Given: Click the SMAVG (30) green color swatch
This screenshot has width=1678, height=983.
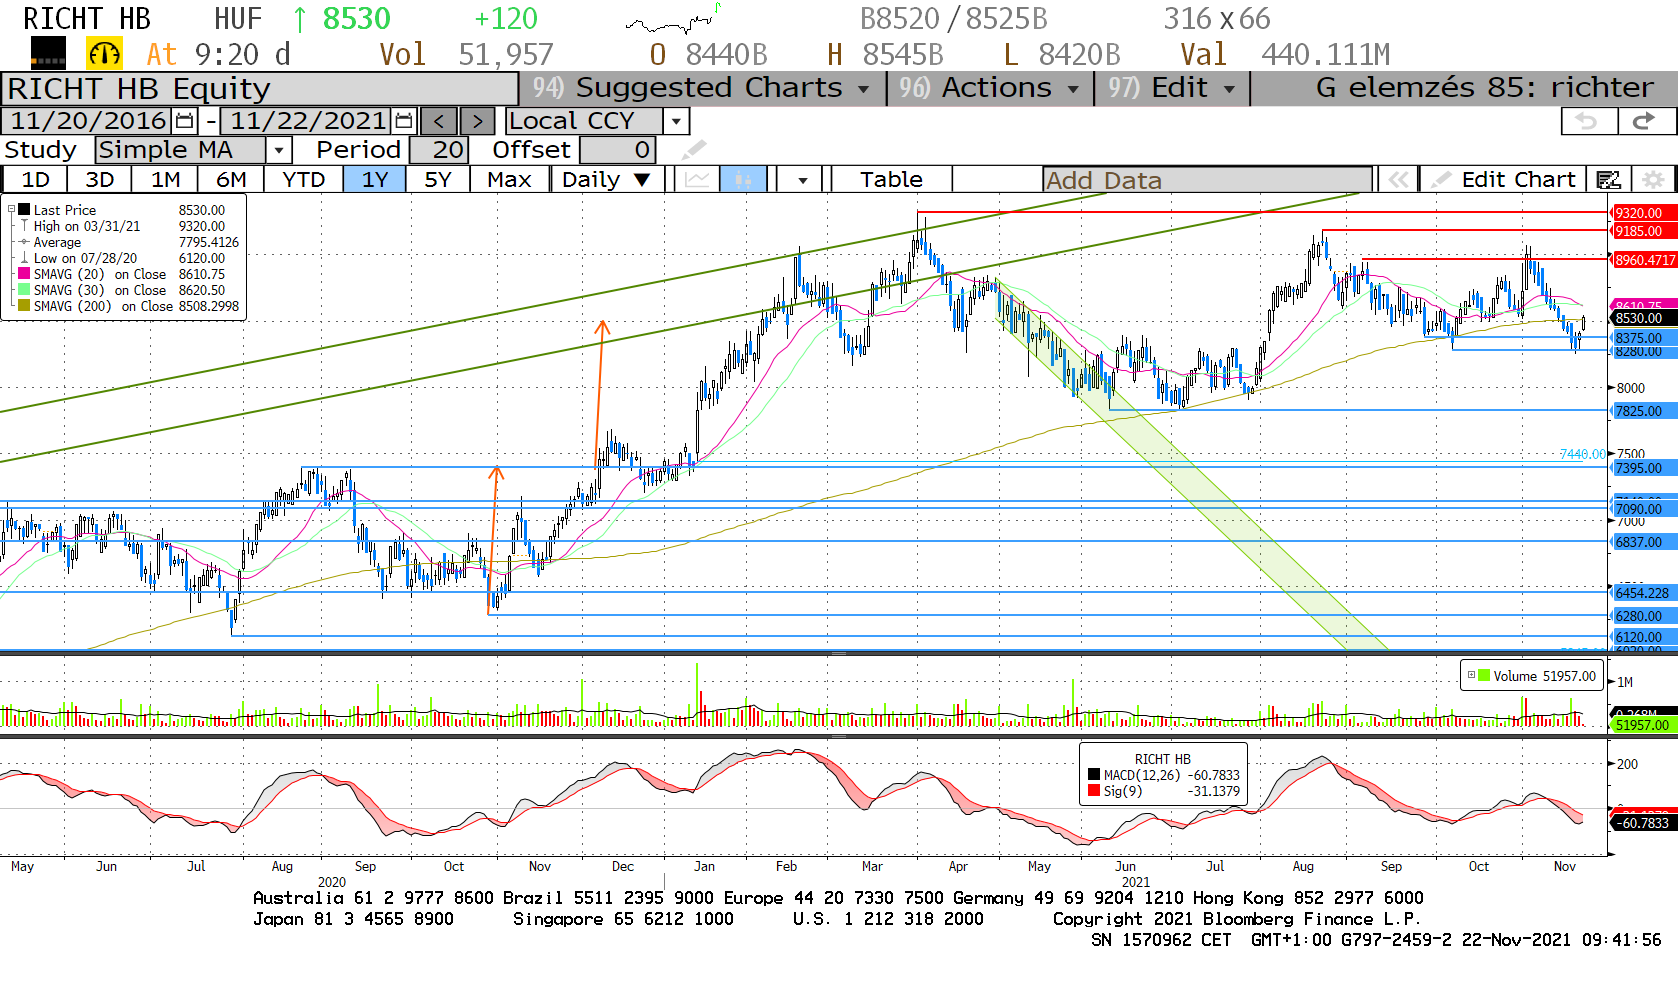Looking at the screenshot, I should 24,290.
